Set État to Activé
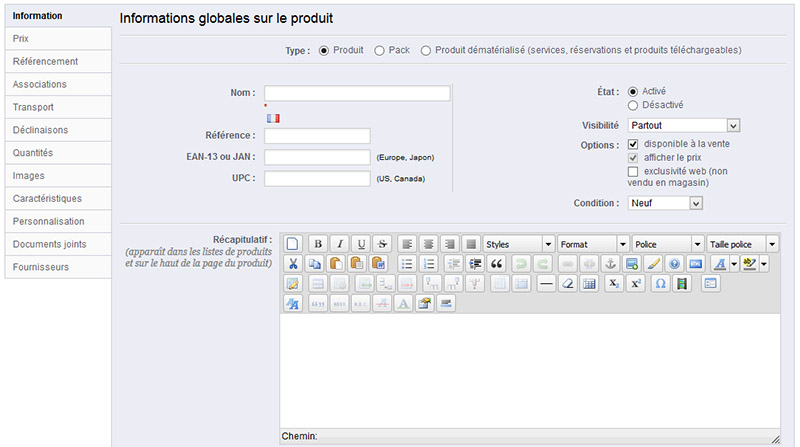Viewport: 800px width, 447px height. 633,91
